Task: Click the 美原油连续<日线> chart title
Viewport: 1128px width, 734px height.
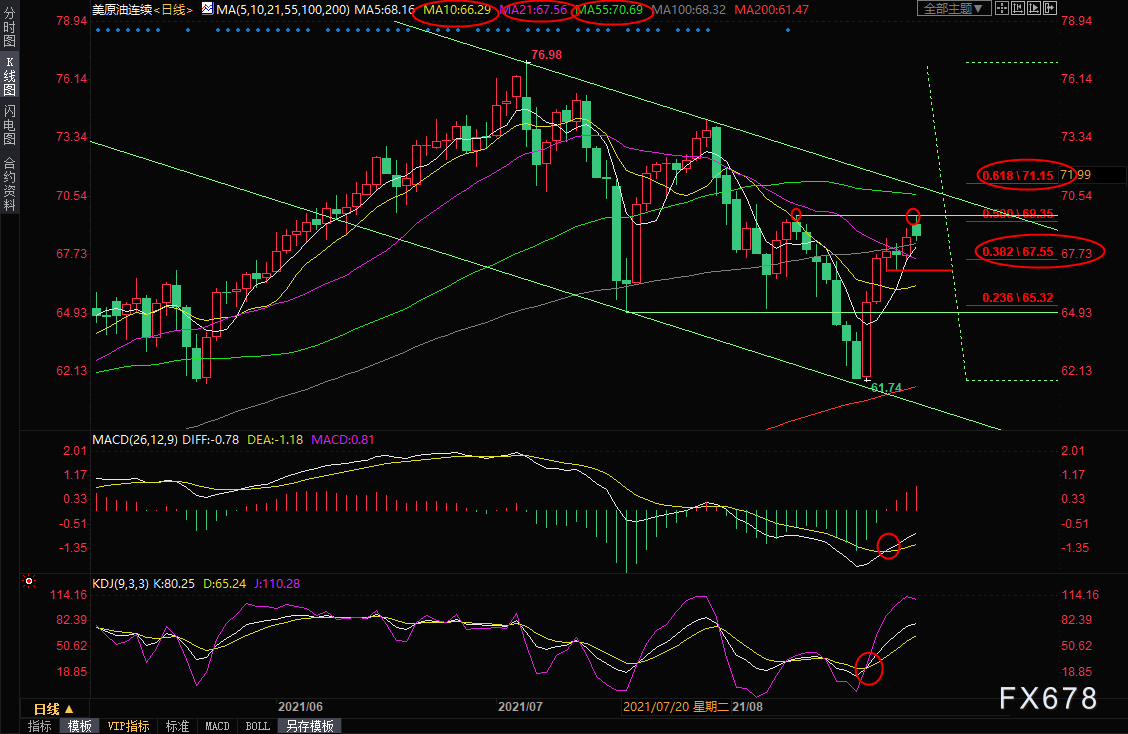Action: tap(142, 10)
